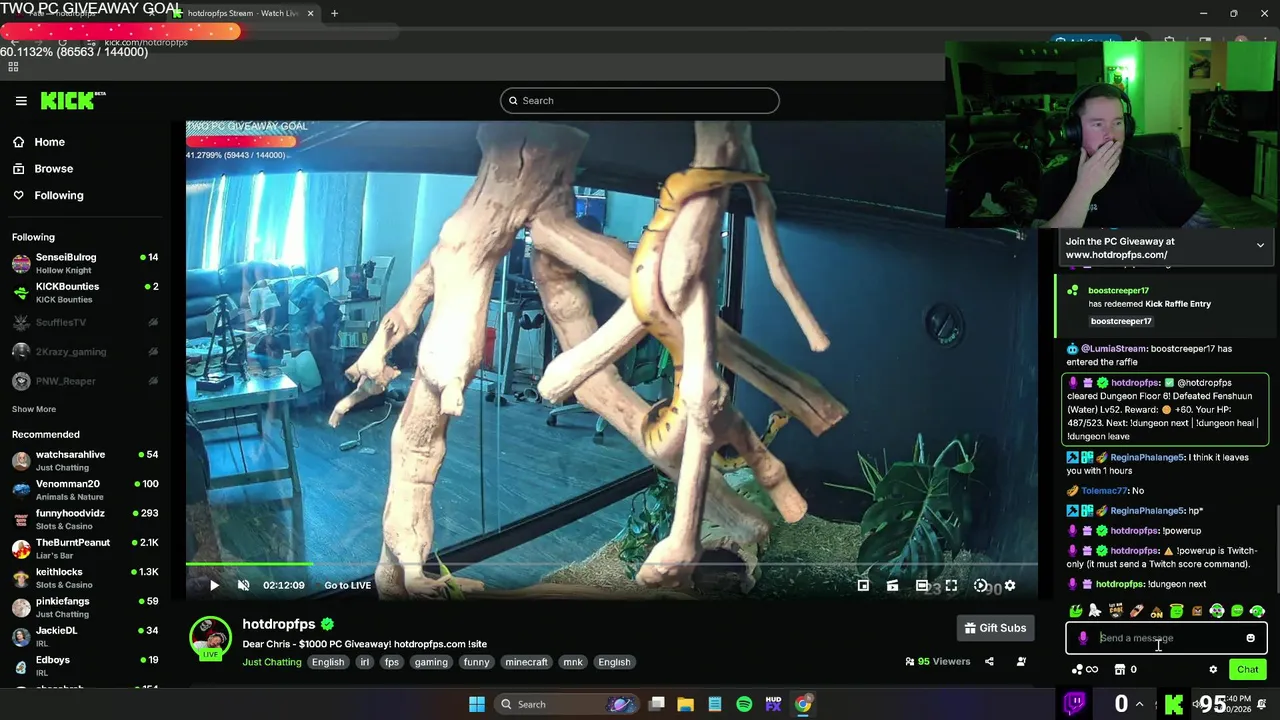Image resolution: width=1280 pixels, height=720 pixels.
Task: Open the Just Chatting category
Action: (x=271, y=662)
